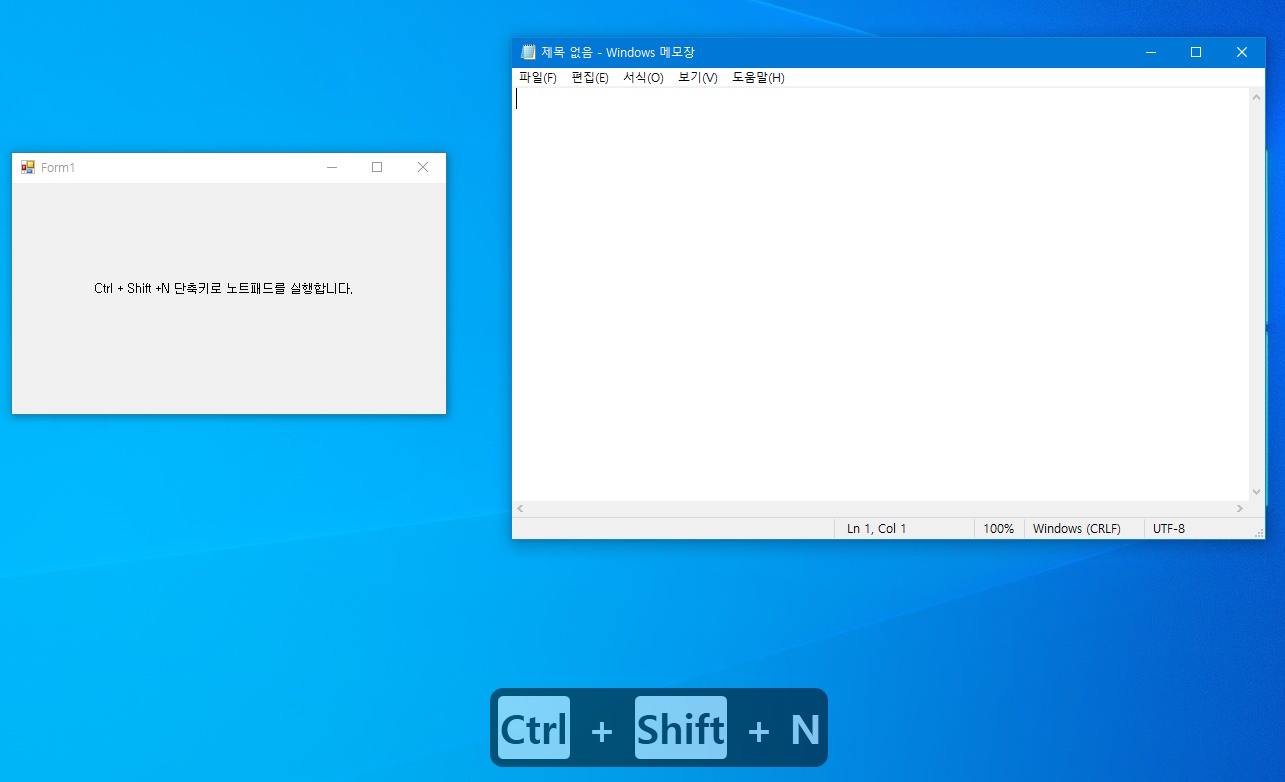The image size is (1285, 782).
Task: Close the Form1 window
Action: (x=423, y=167)
